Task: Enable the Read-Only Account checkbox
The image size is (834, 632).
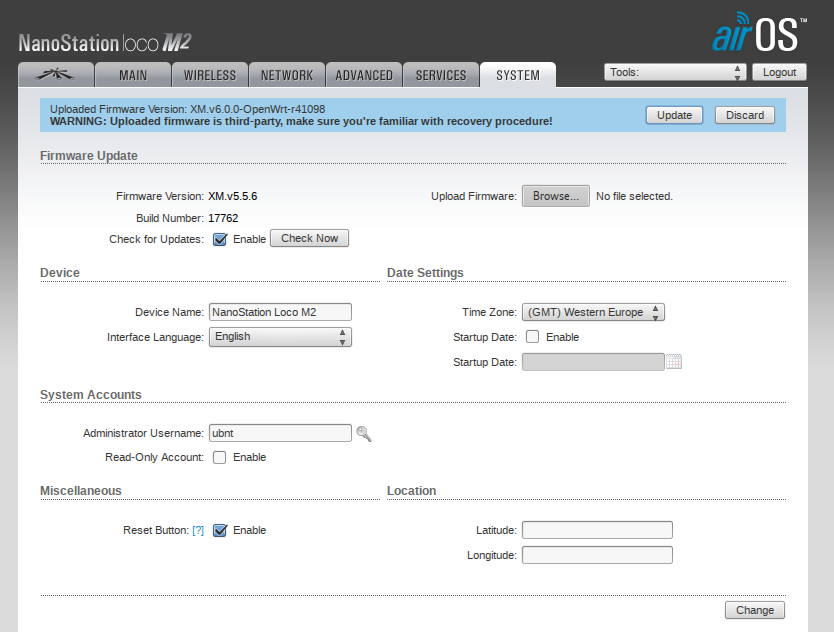Action: pos(220,457)
